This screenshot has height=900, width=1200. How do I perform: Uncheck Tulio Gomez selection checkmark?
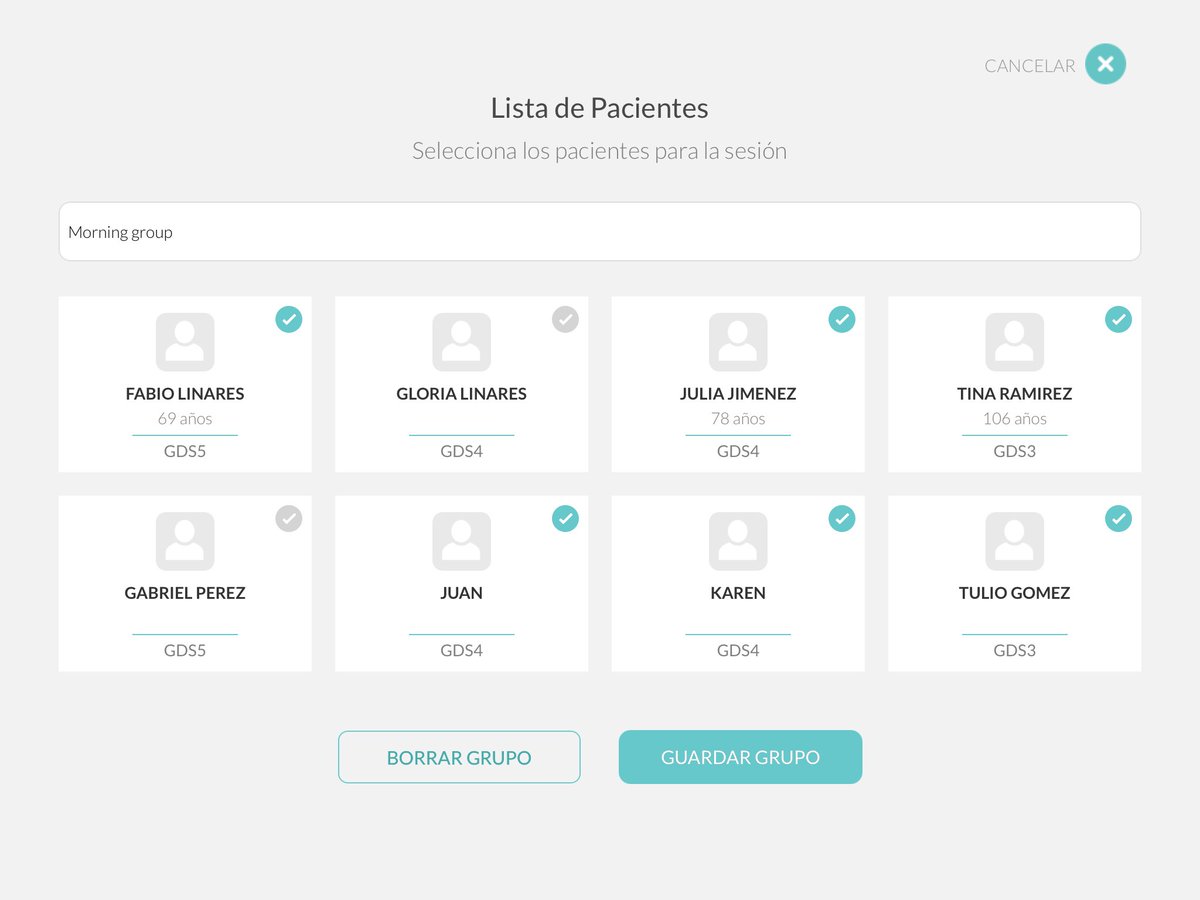coord(1118,518)
